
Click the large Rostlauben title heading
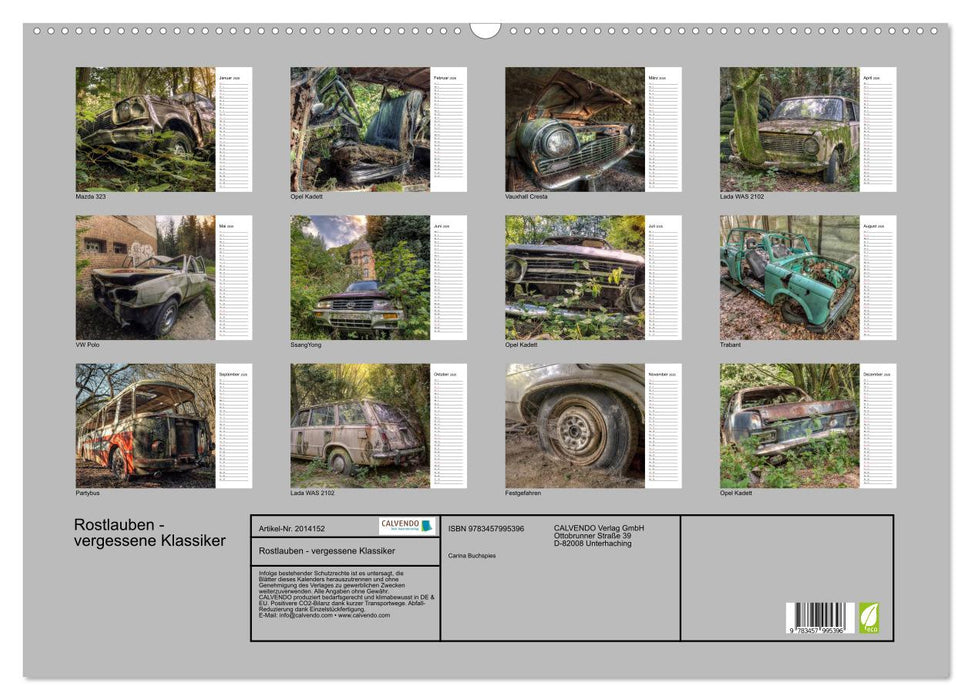150,533
